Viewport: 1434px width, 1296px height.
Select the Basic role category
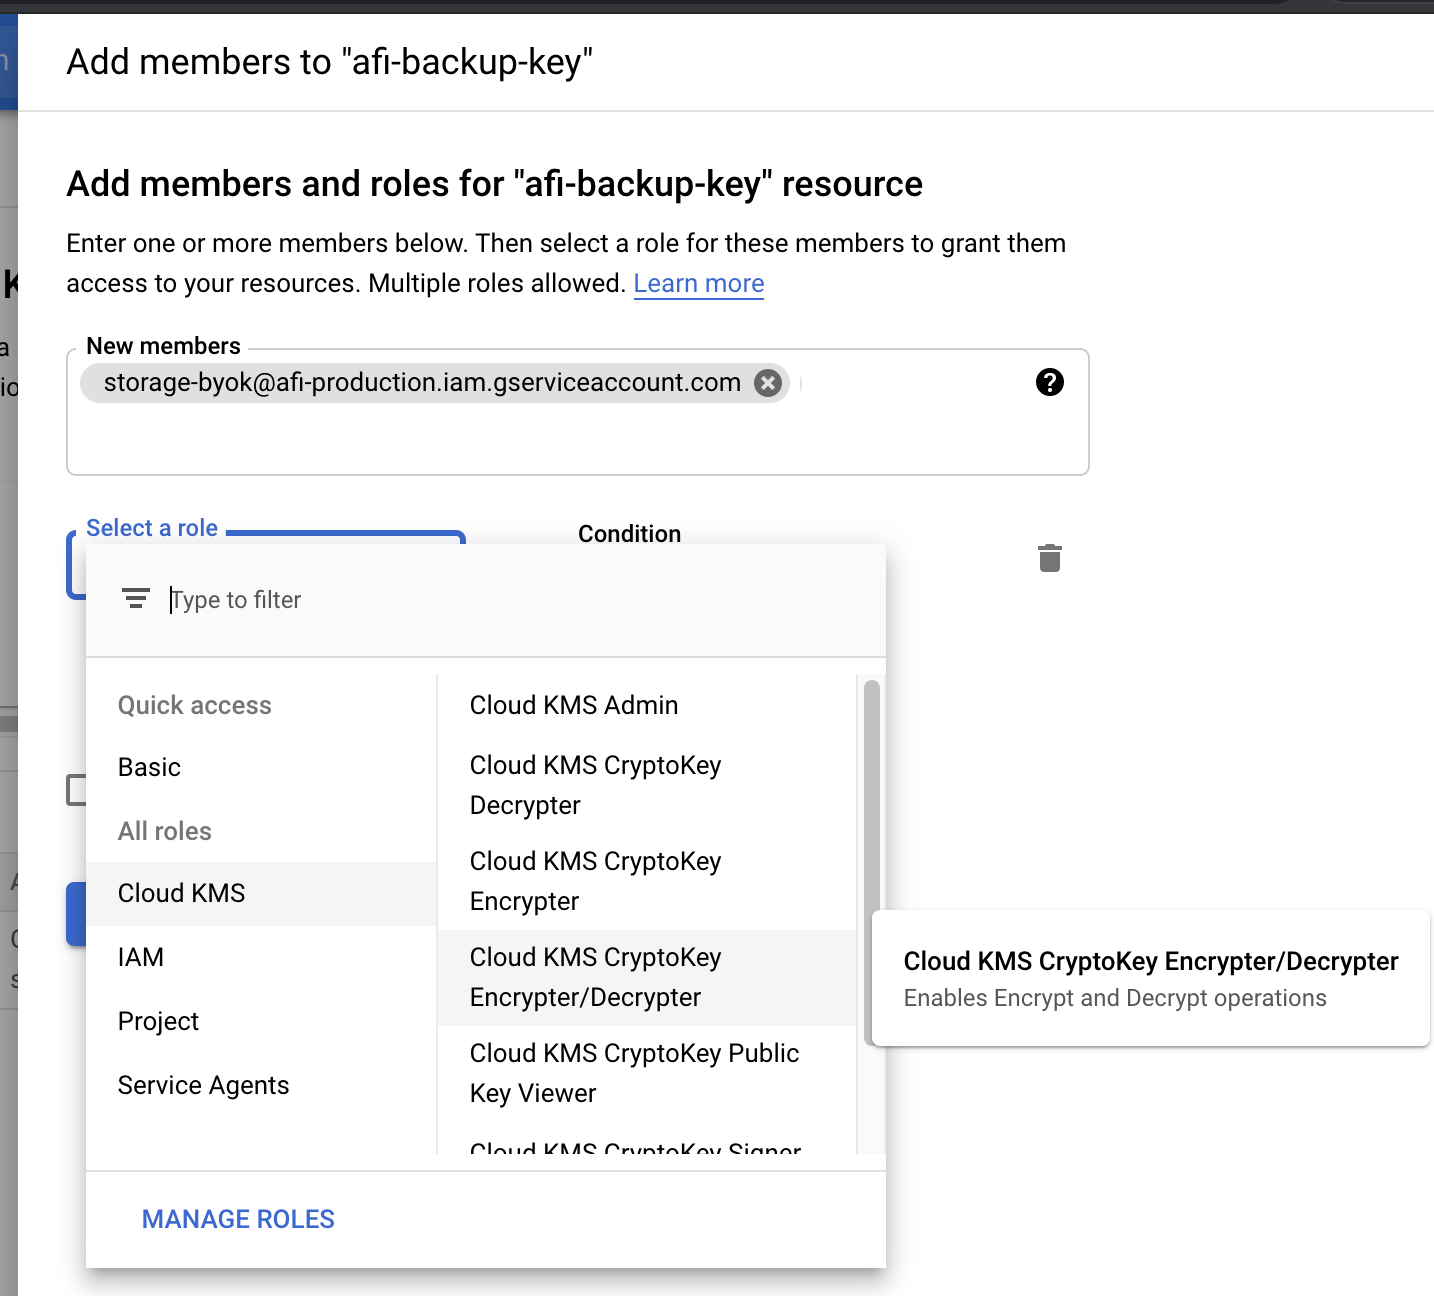tap(261, 767)
